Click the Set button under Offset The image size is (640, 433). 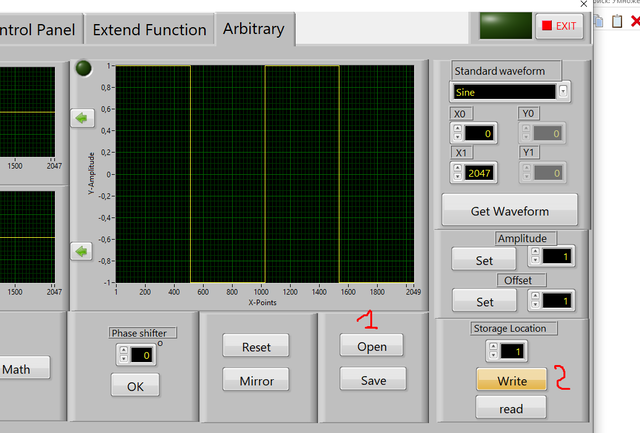pos(484,301)
